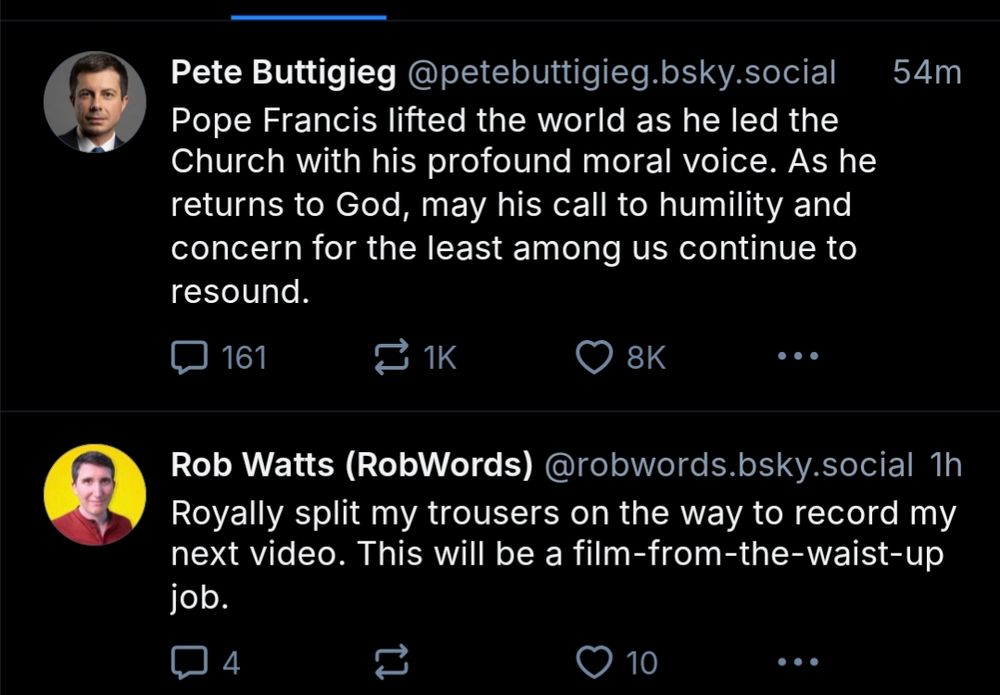The height and width of the screenshot is (695, 1000).
Task: Open Rob Watts's yellow profile avatar
Action: click(x=95, y=495)
